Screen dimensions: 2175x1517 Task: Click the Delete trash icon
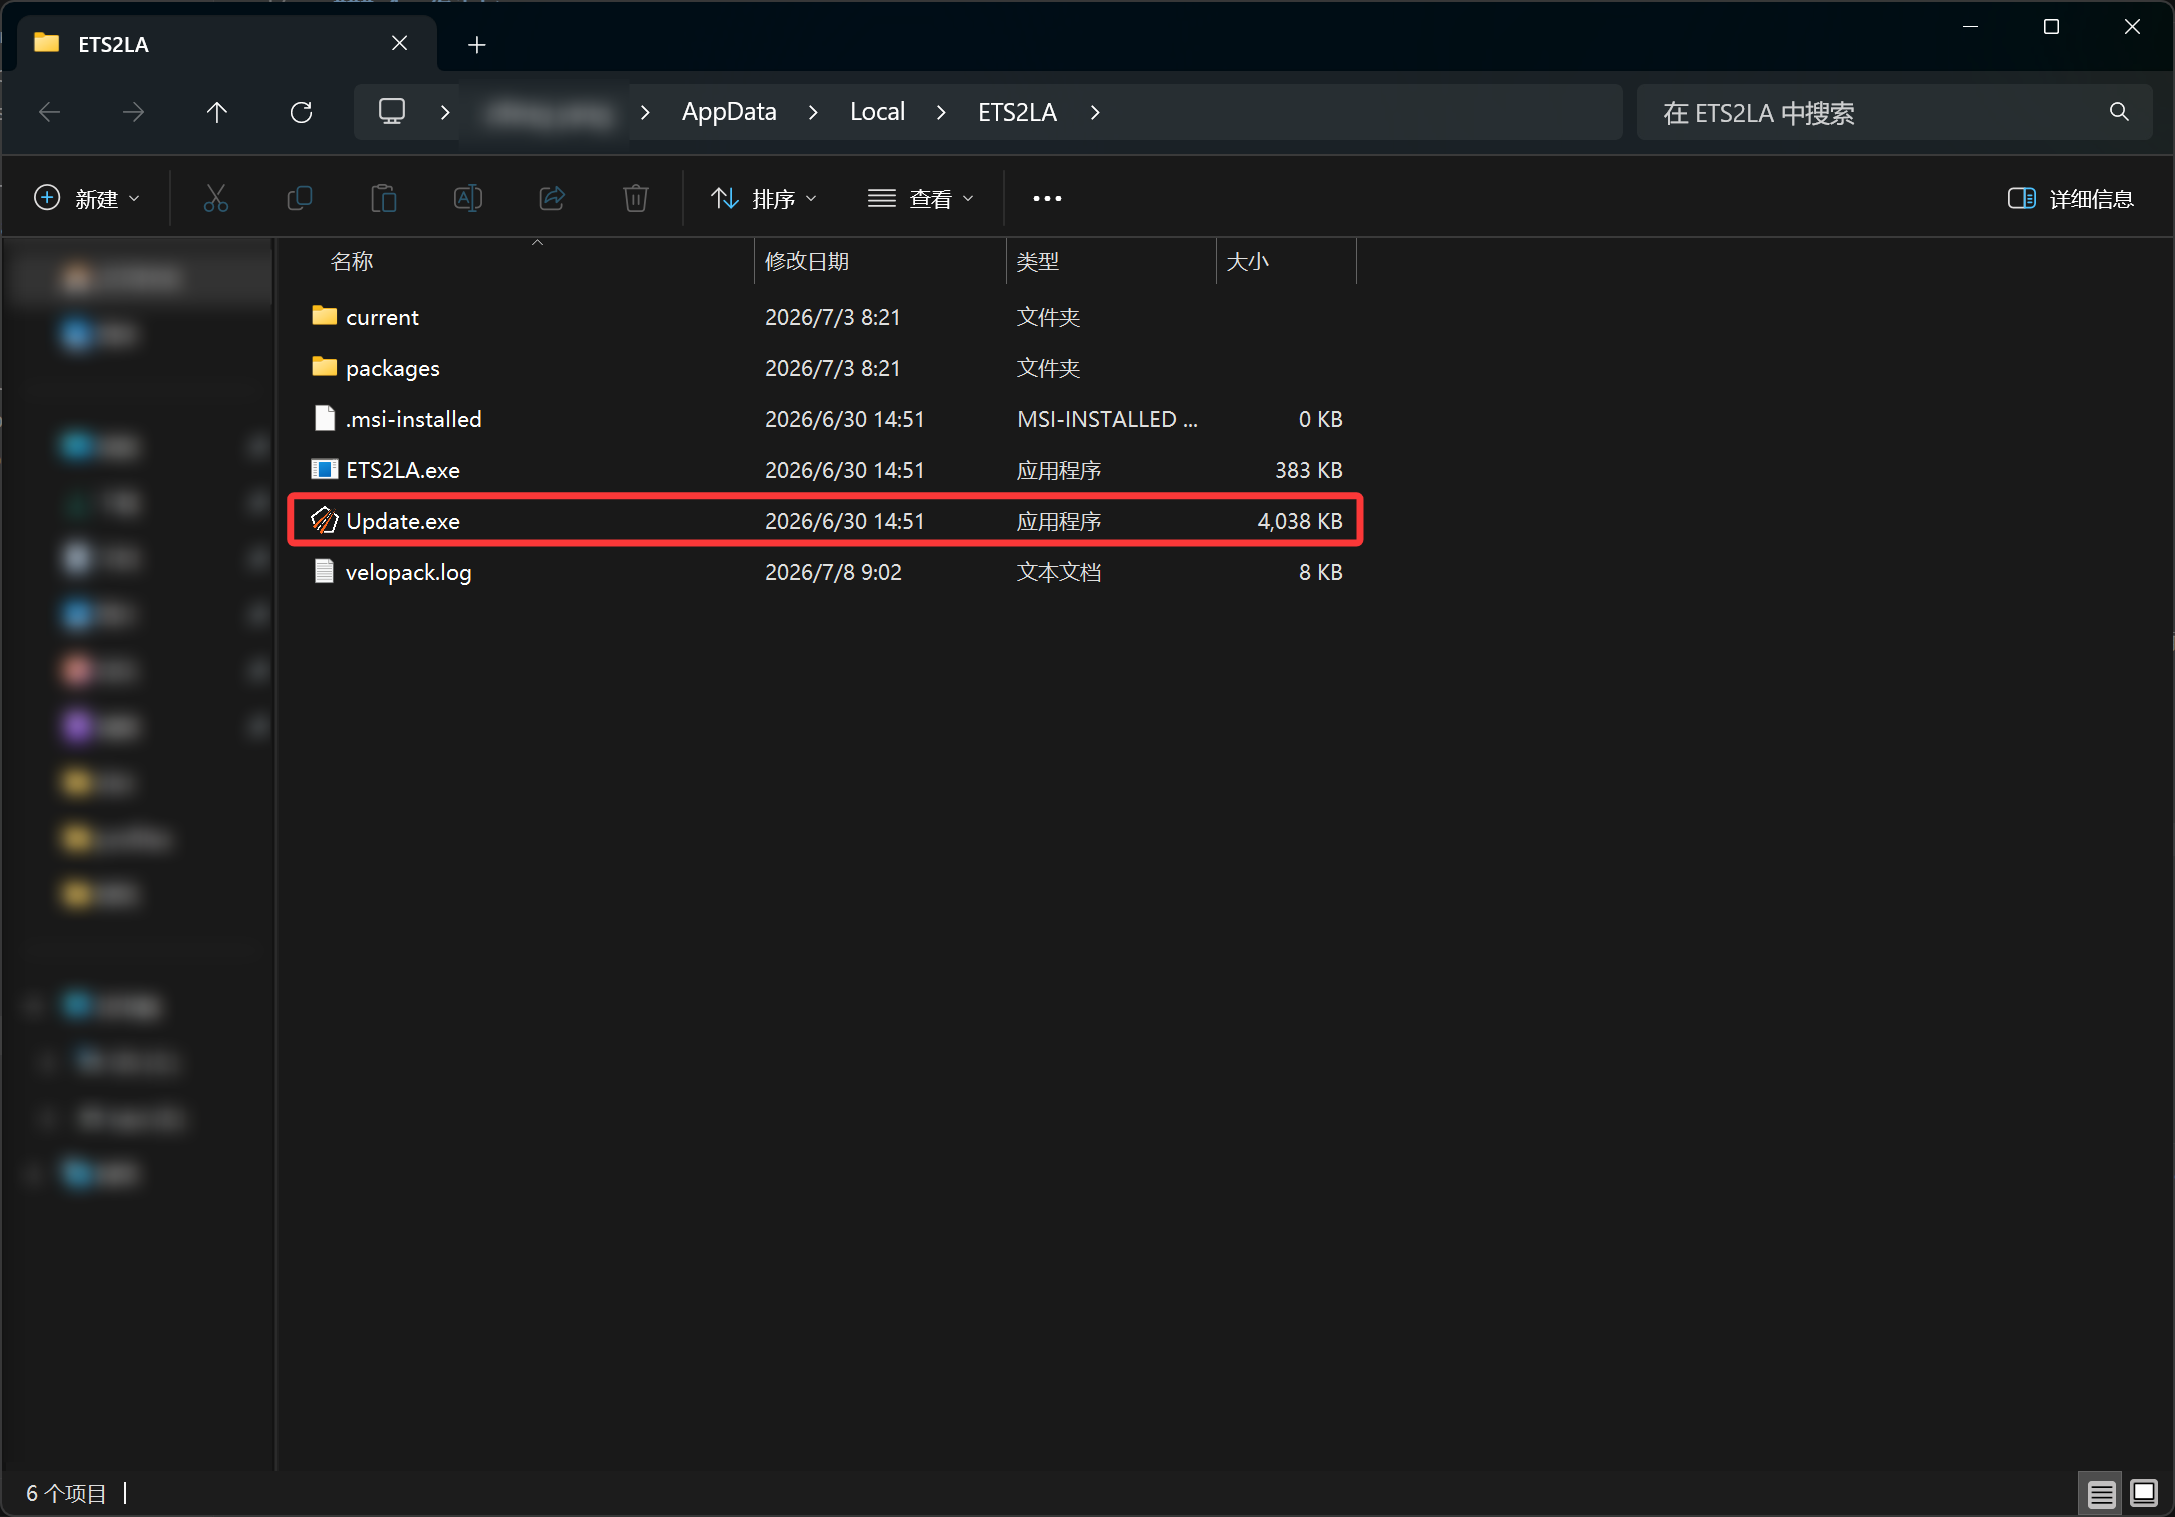(x=636, y=198)
